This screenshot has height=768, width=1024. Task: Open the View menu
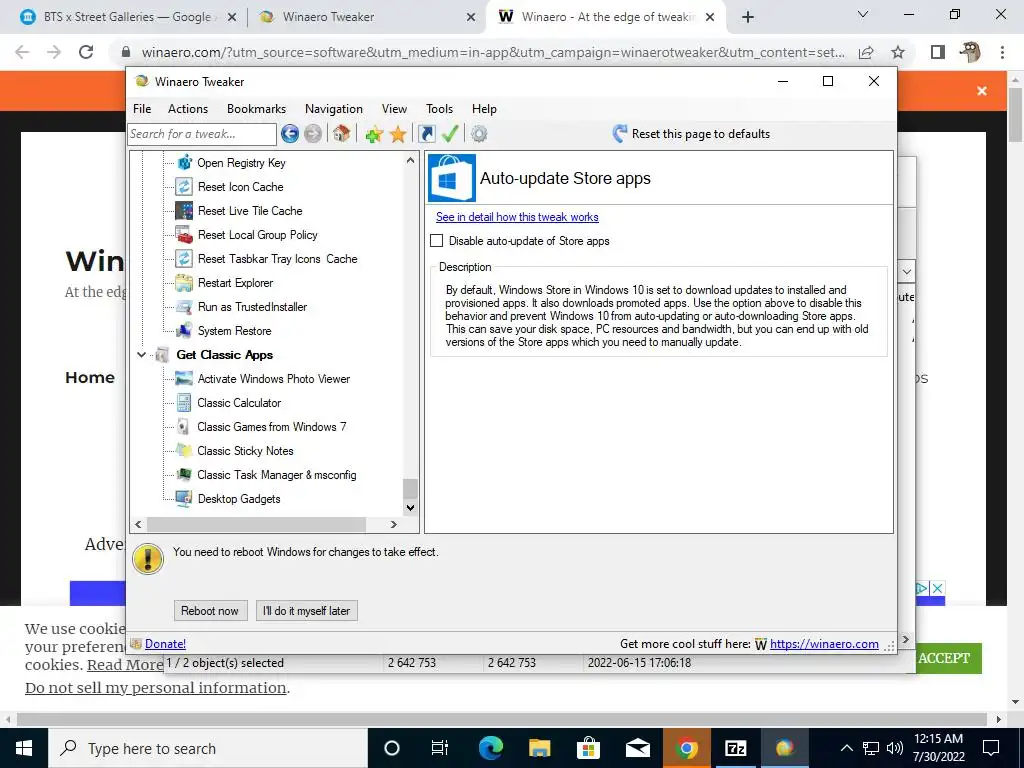point(394,109)
